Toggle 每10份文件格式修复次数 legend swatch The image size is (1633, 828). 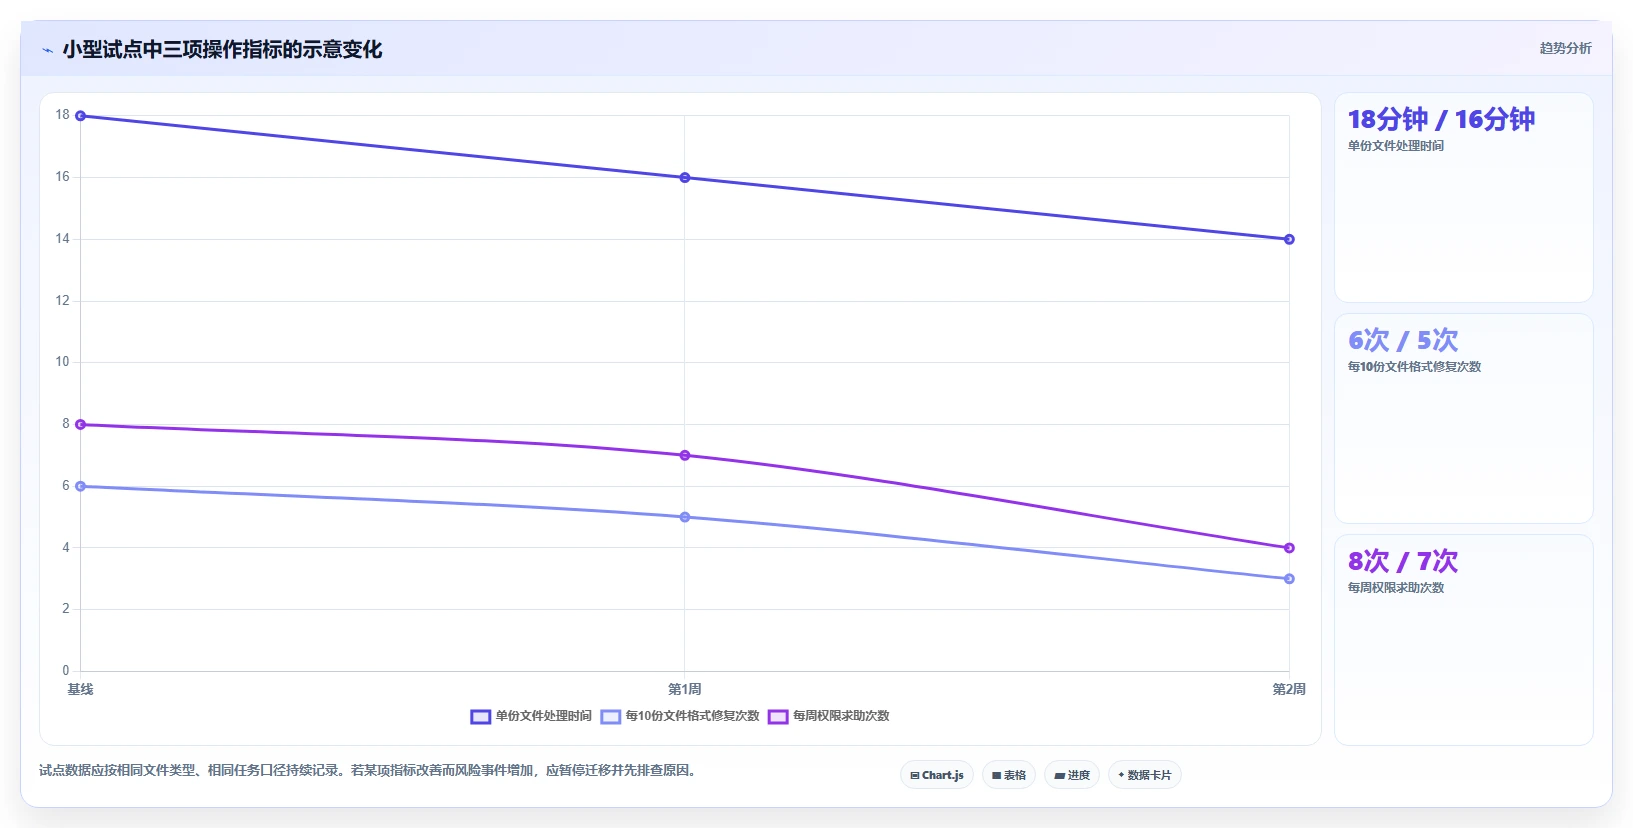pyautogui.click(x=611, y=716)
